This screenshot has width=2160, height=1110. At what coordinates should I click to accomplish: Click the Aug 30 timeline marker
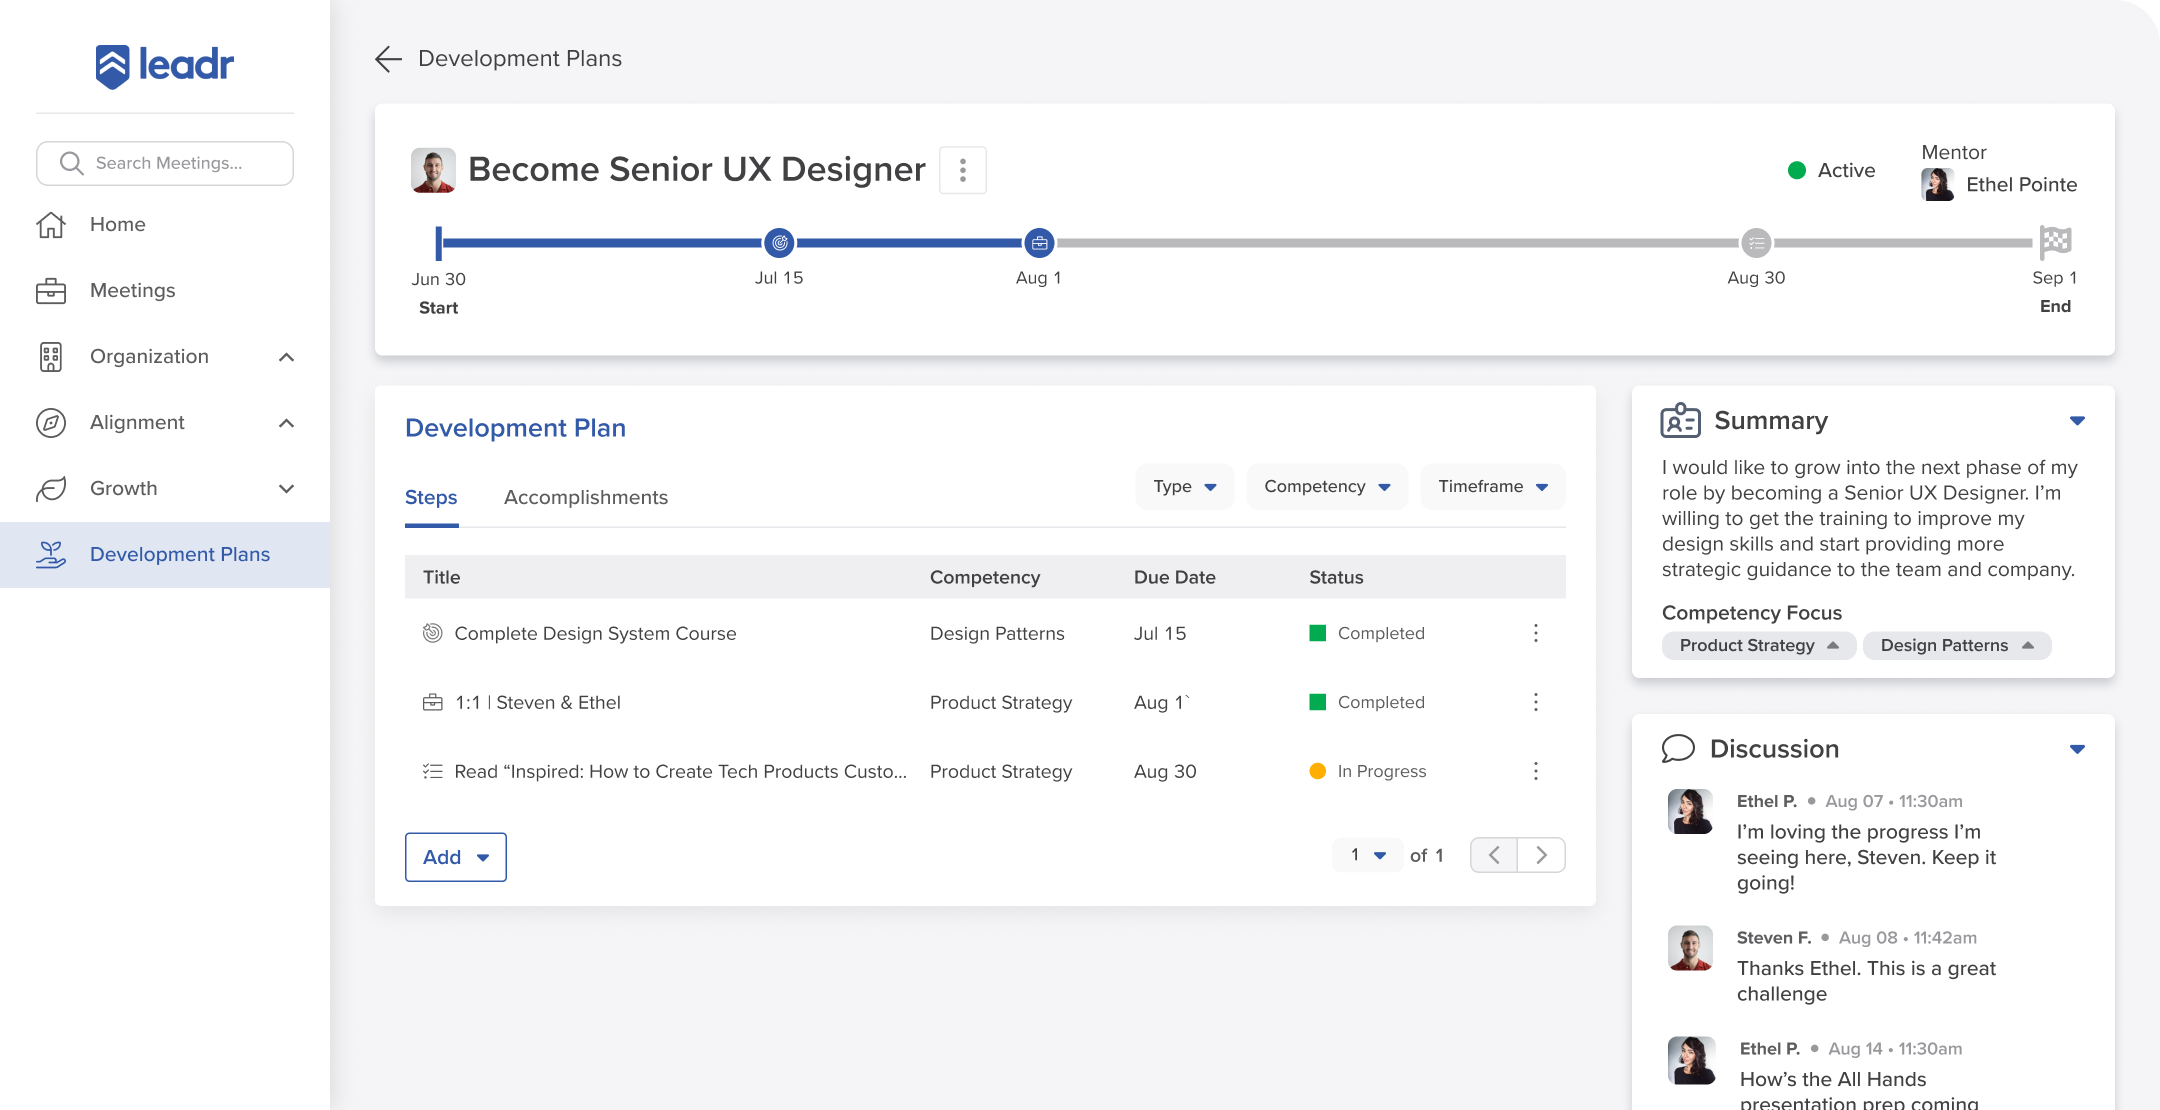pyautogui.click(x=1756, y=242)
